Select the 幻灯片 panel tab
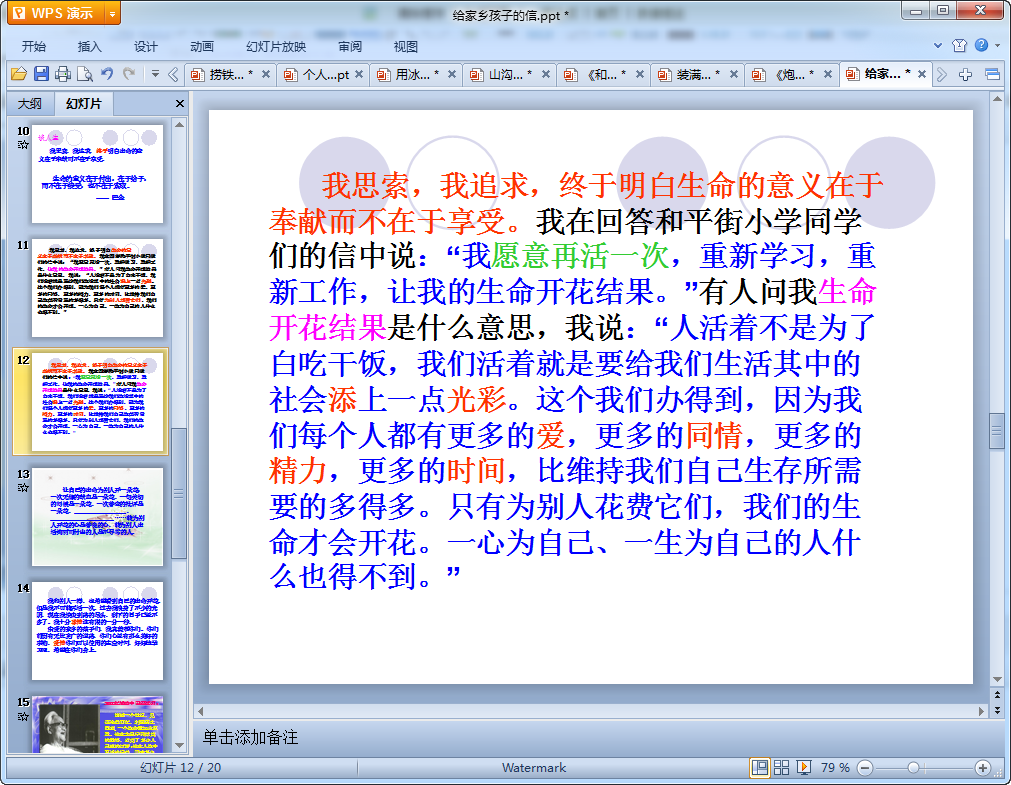Viewport: 1011px width, 785px height. [84, 104]
